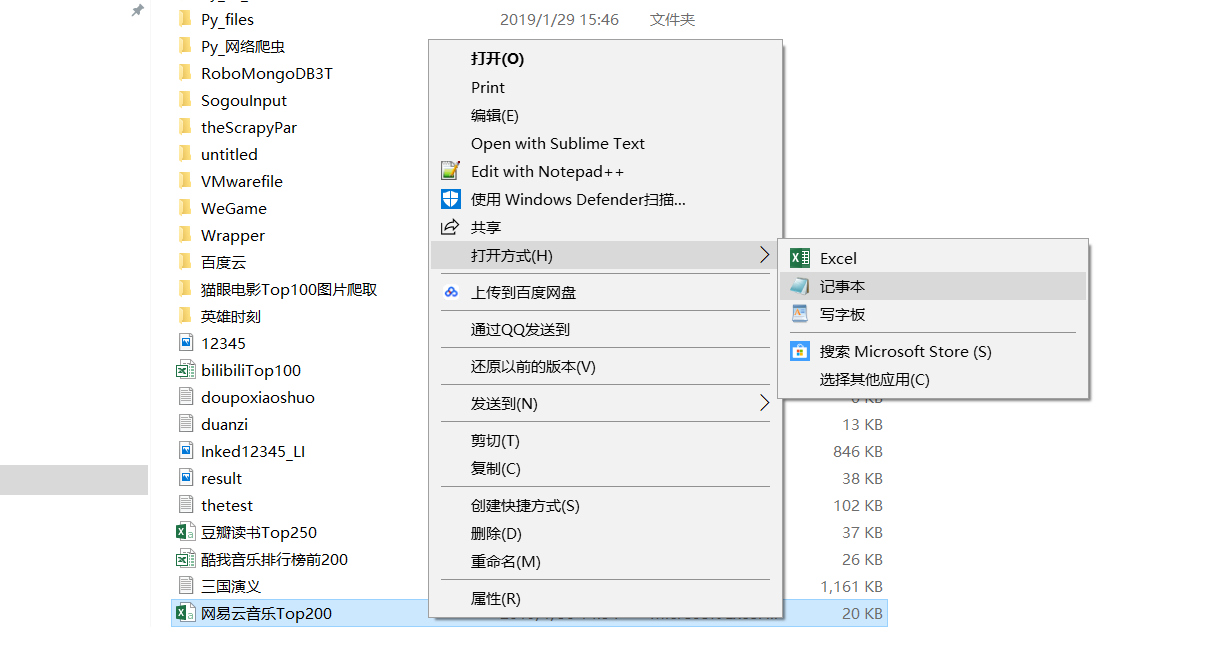This screenshot has height=650, width=1232.
Task: Select 复制(C) from the context menu
Action: (496, 468)
